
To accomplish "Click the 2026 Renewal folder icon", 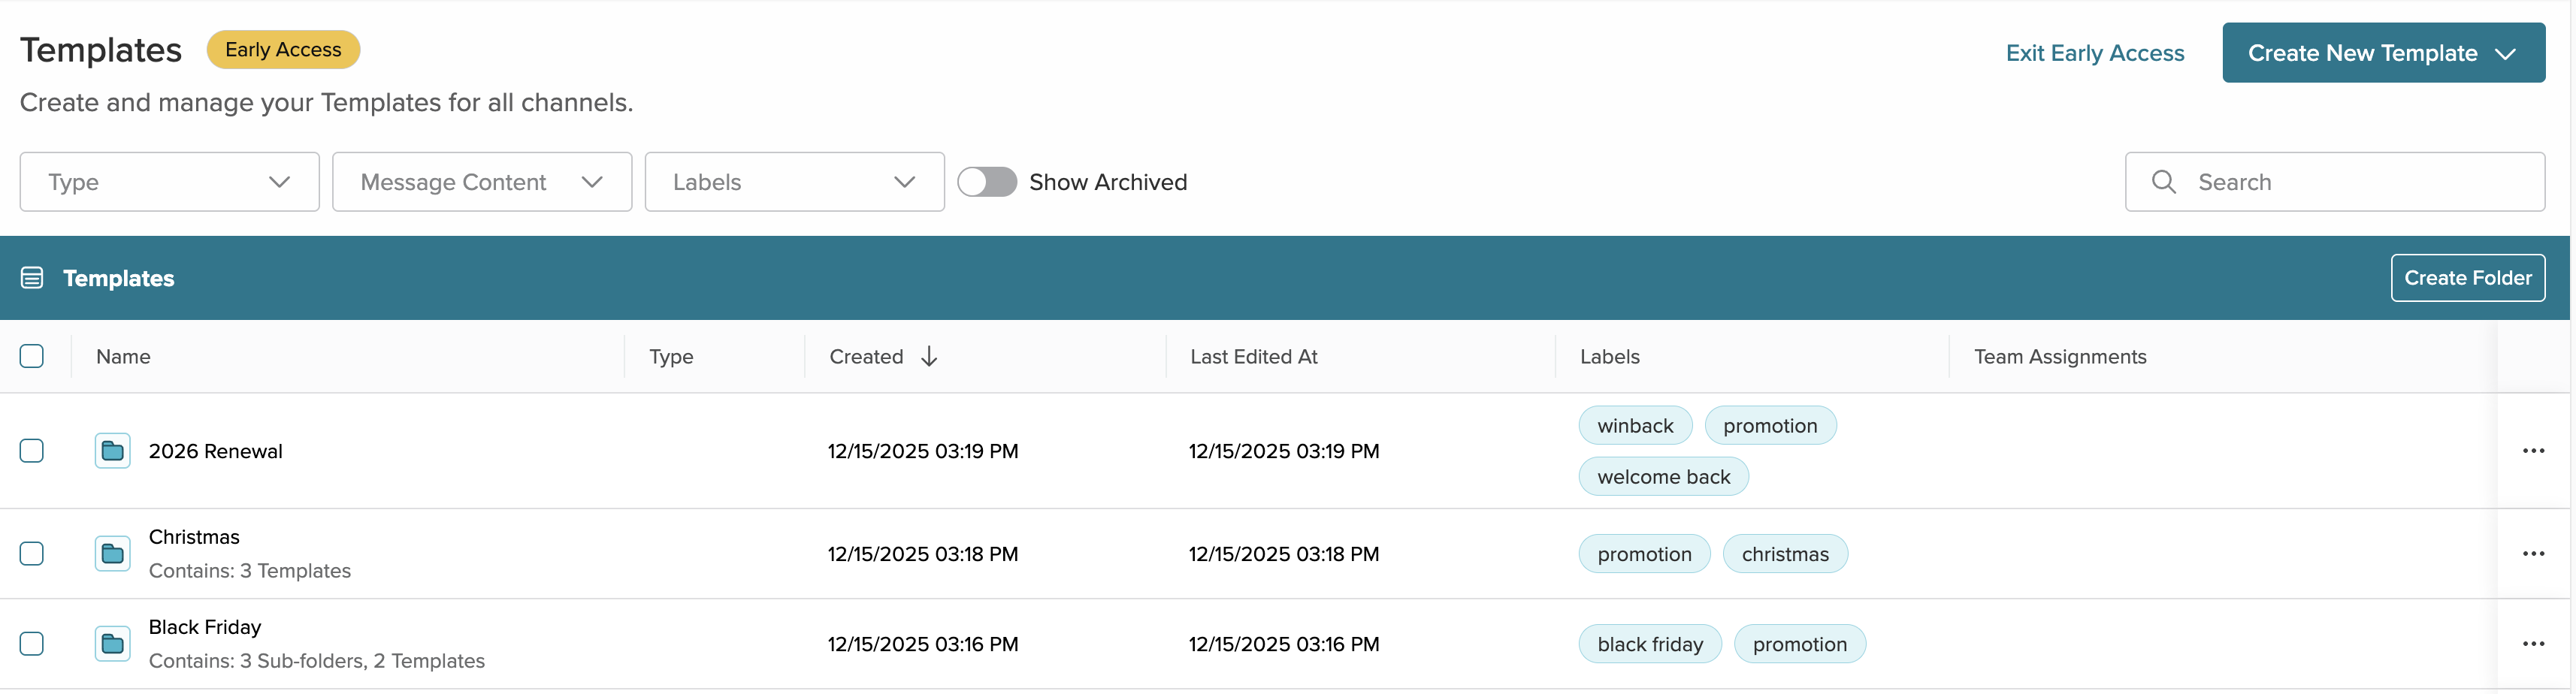I will [112, 451].
